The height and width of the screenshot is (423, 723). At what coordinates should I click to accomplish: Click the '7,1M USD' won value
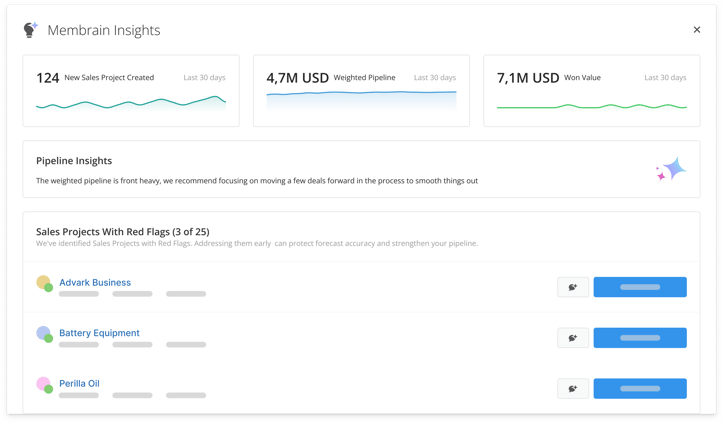(x=528, y=78)
